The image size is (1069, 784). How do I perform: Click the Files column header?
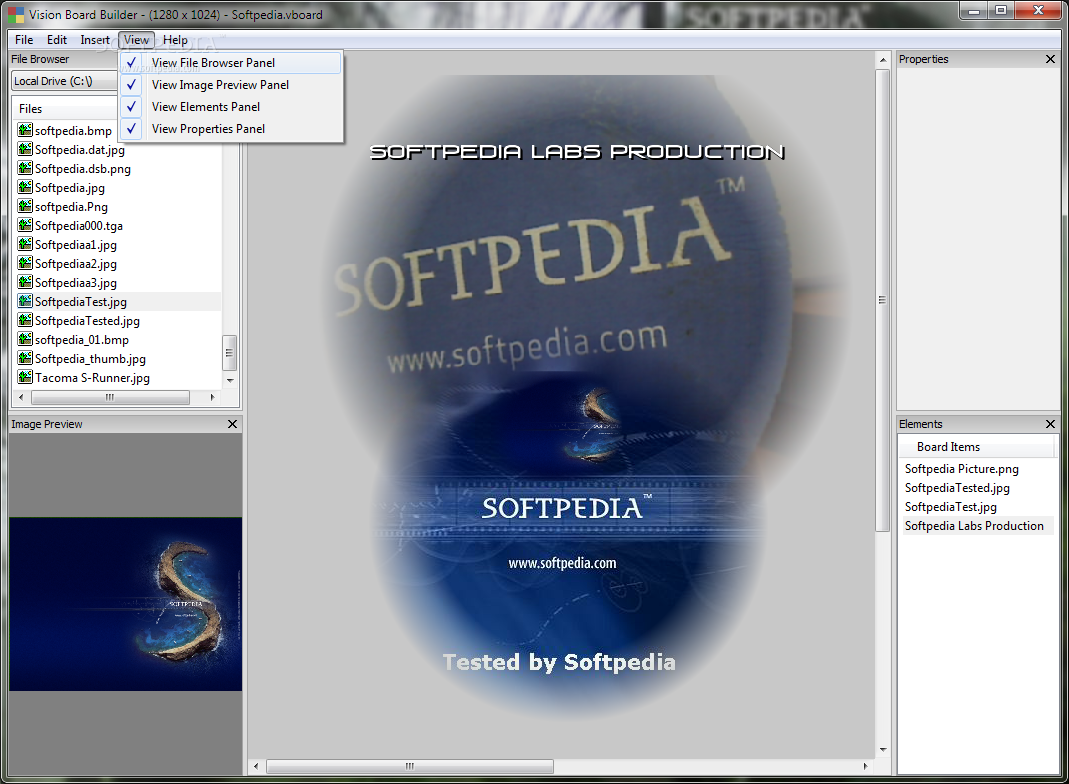click(x=65, y=109)
